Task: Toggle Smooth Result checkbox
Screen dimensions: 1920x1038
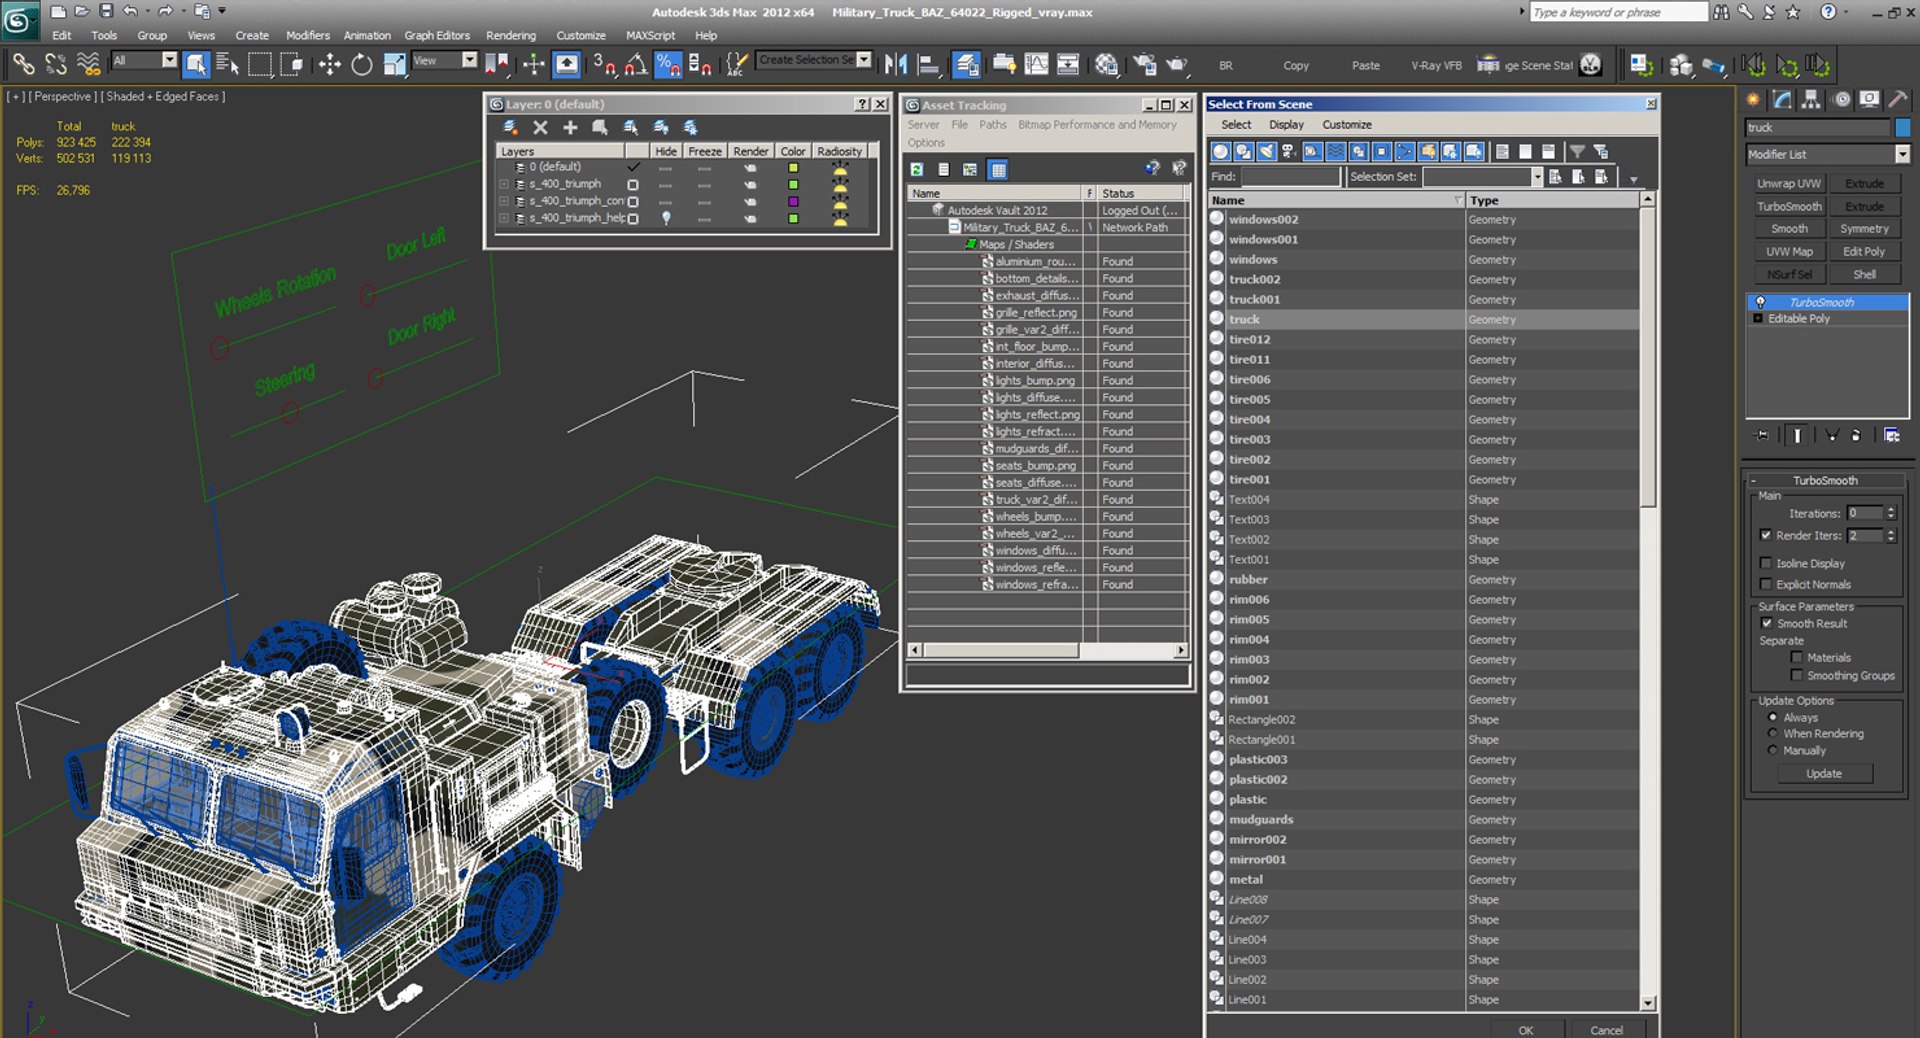Action: [x=1767, y=624]
